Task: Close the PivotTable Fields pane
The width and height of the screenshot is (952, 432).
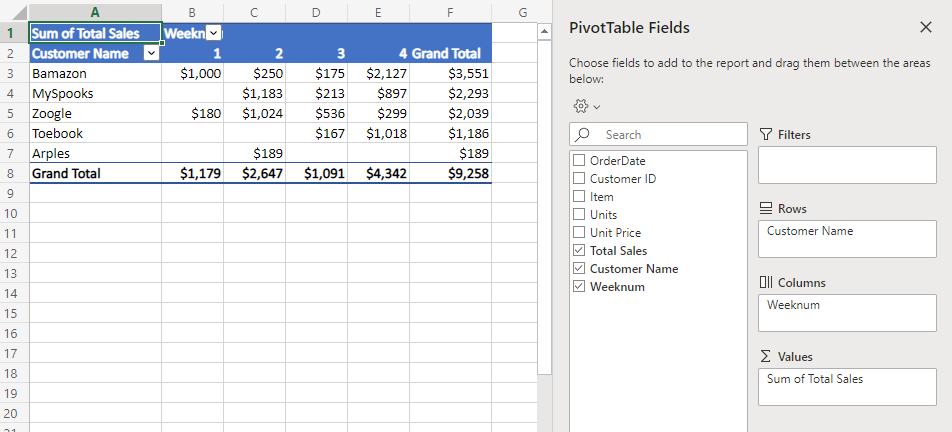Action: click(925, 27)
